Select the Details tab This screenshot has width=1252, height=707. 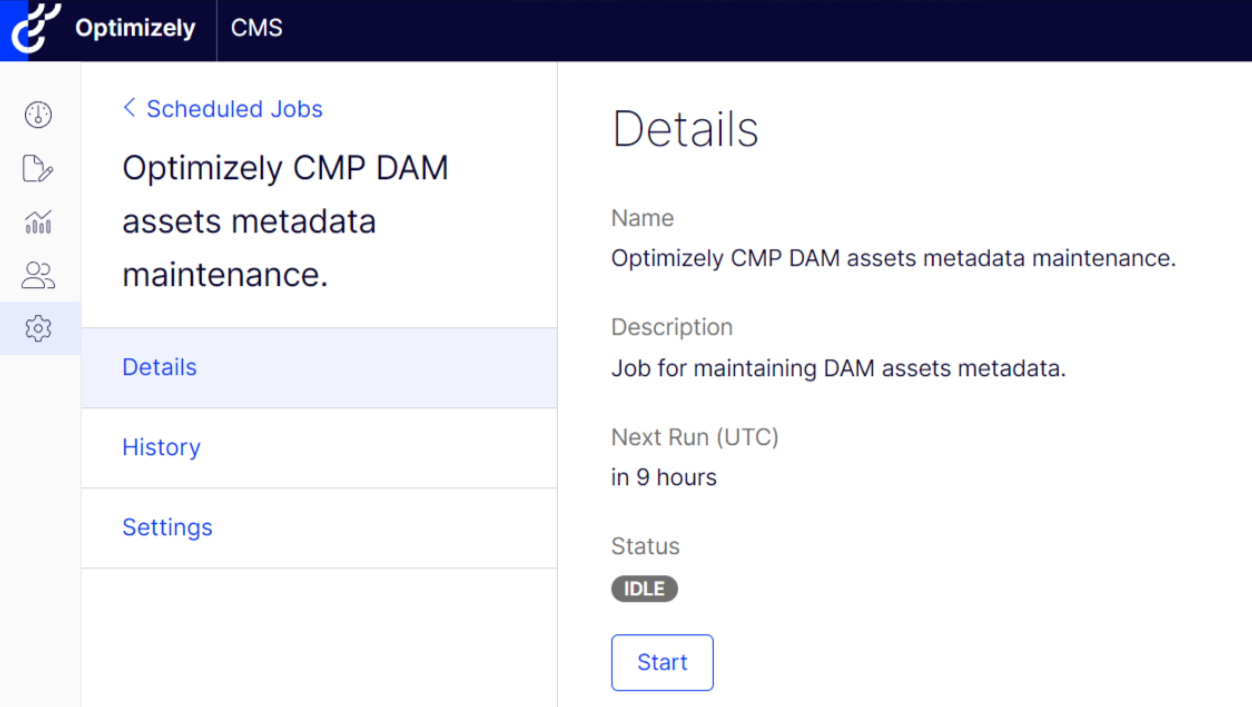159,368
